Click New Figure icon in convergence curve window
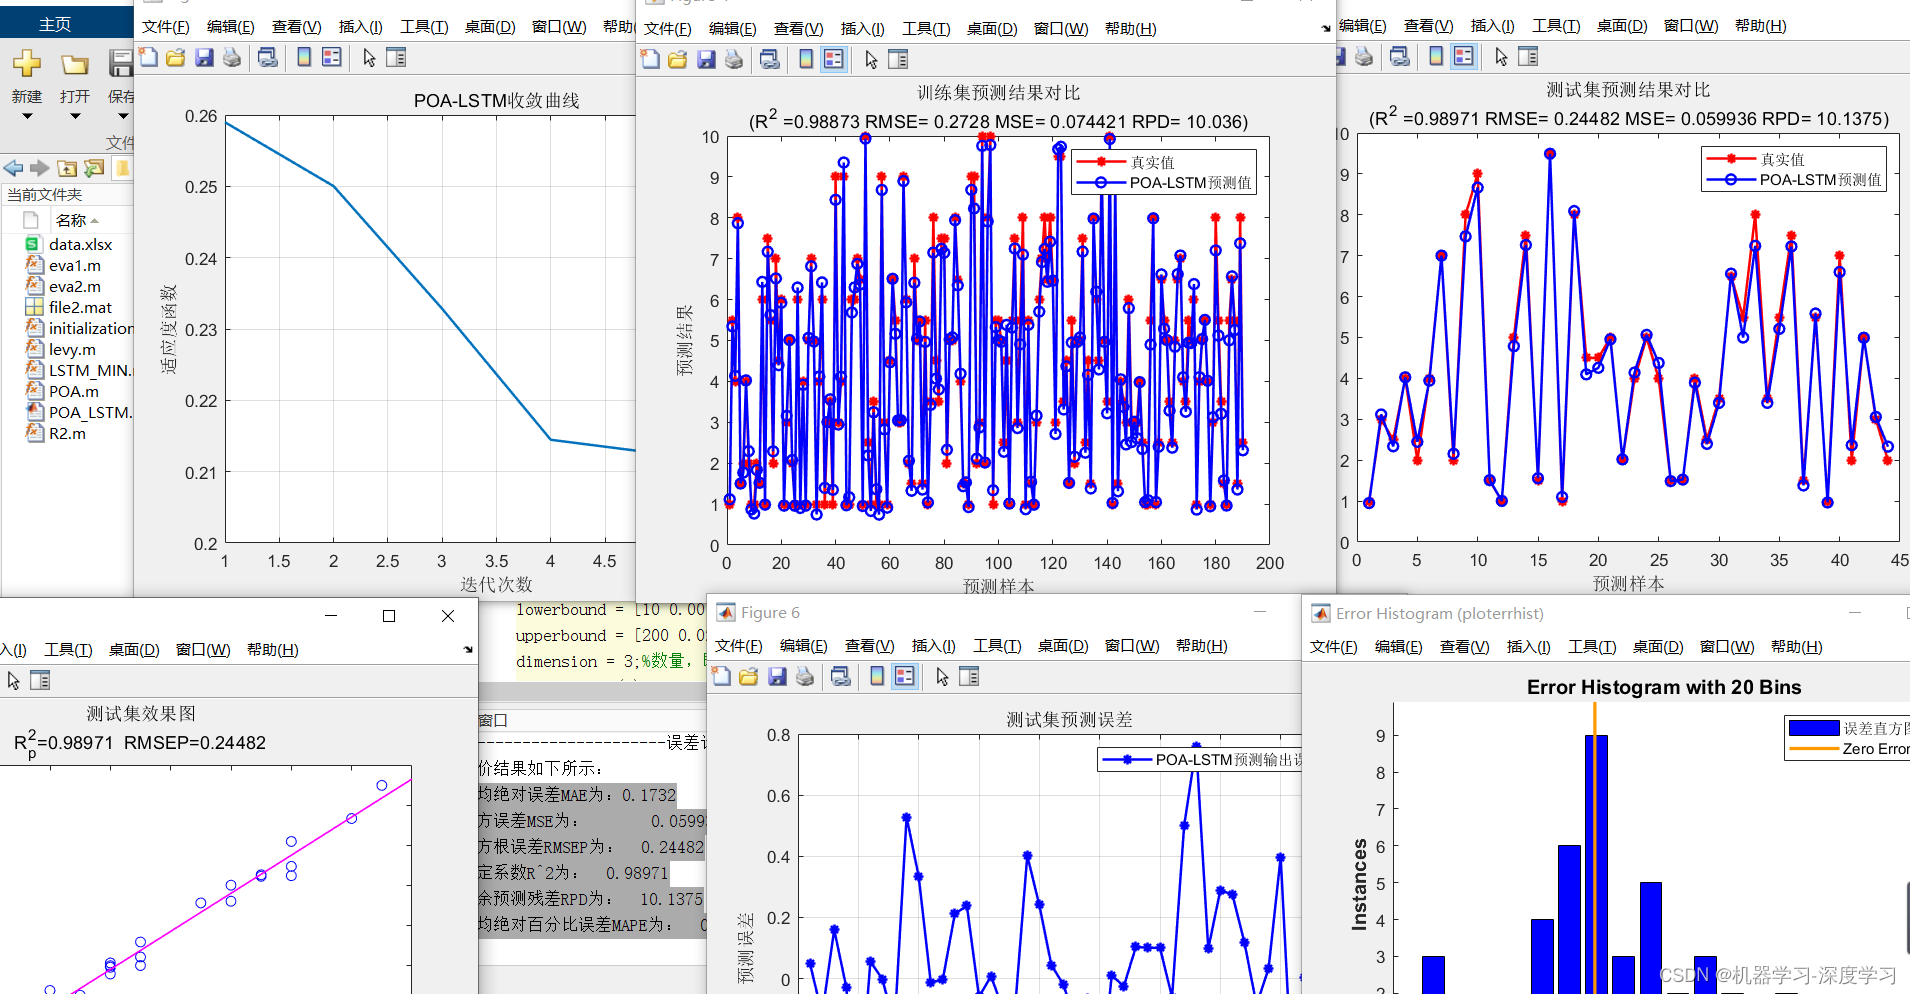Image resolution: width=1910 pixels, height=994 pixels. click(148, 57)
